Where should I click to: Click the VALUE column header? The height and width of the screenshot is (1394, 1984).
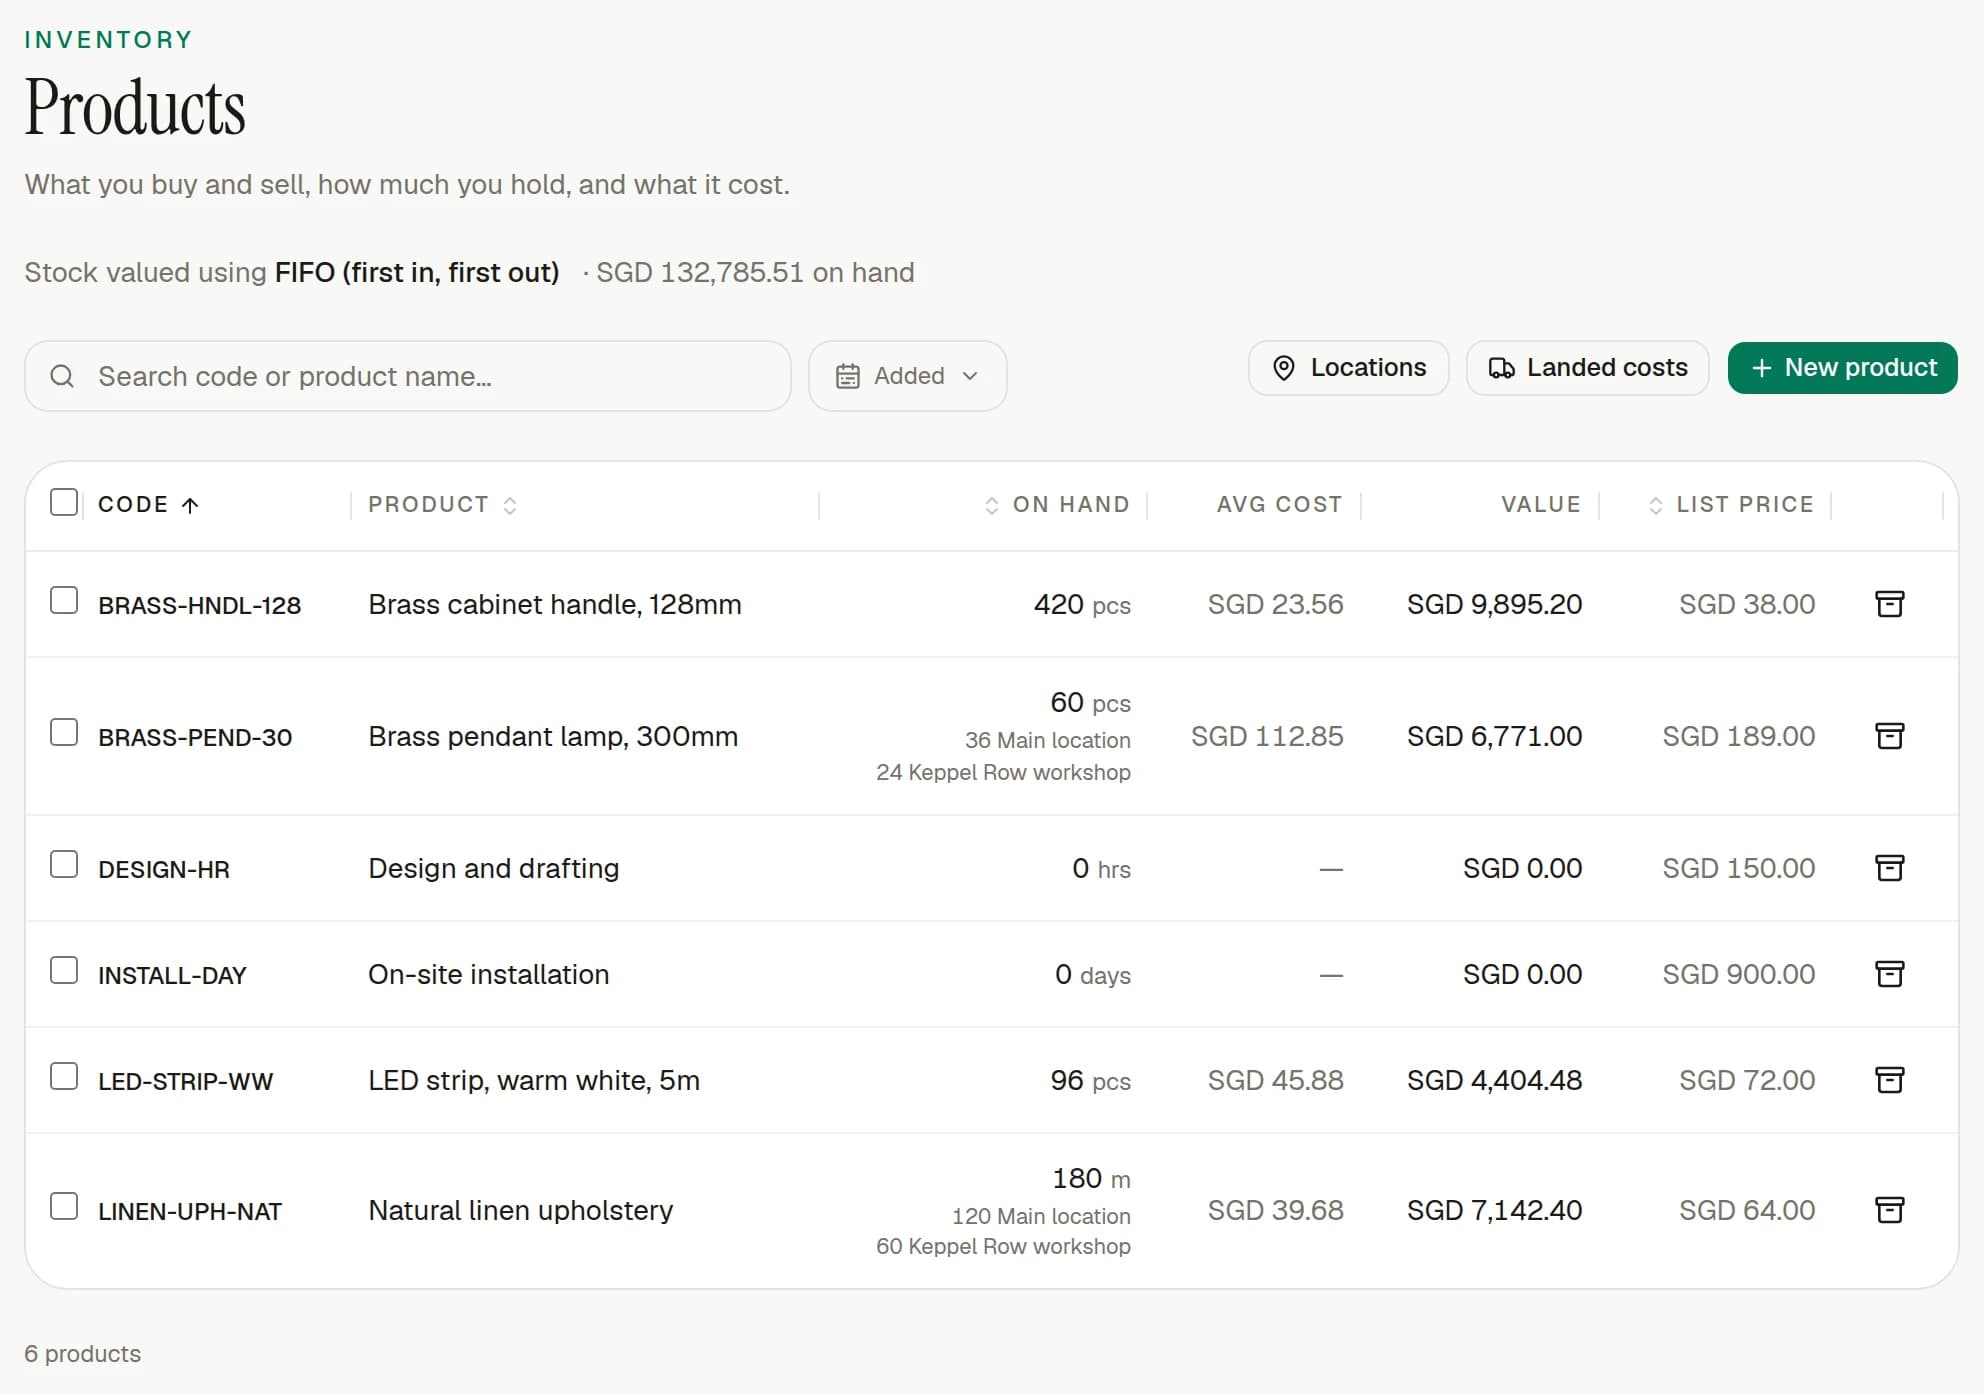click(1541, 505)
